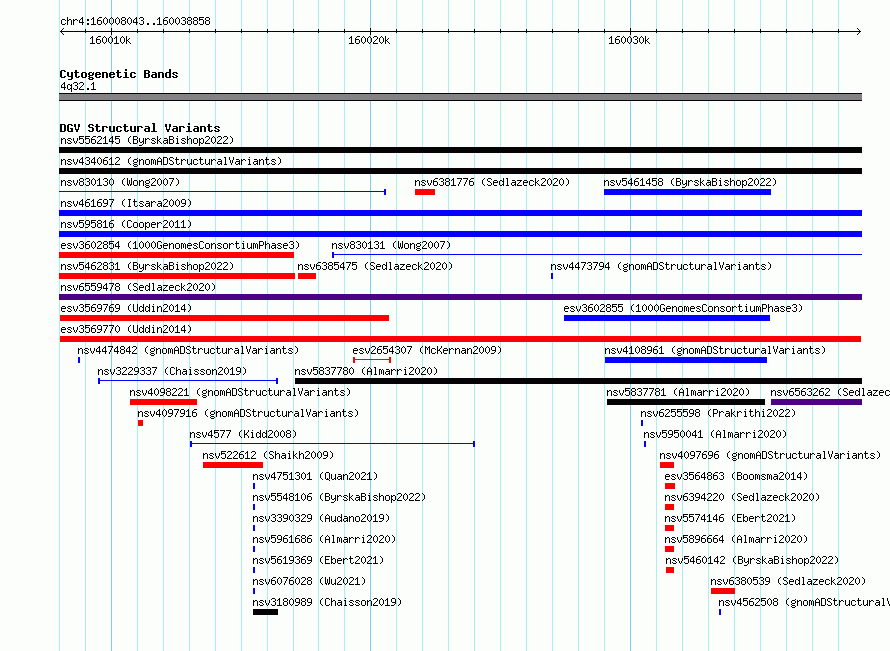Click nsv3229337 (Chaisson2019) label
This screenshot has height=651, width=890.
tap(172, 371)
